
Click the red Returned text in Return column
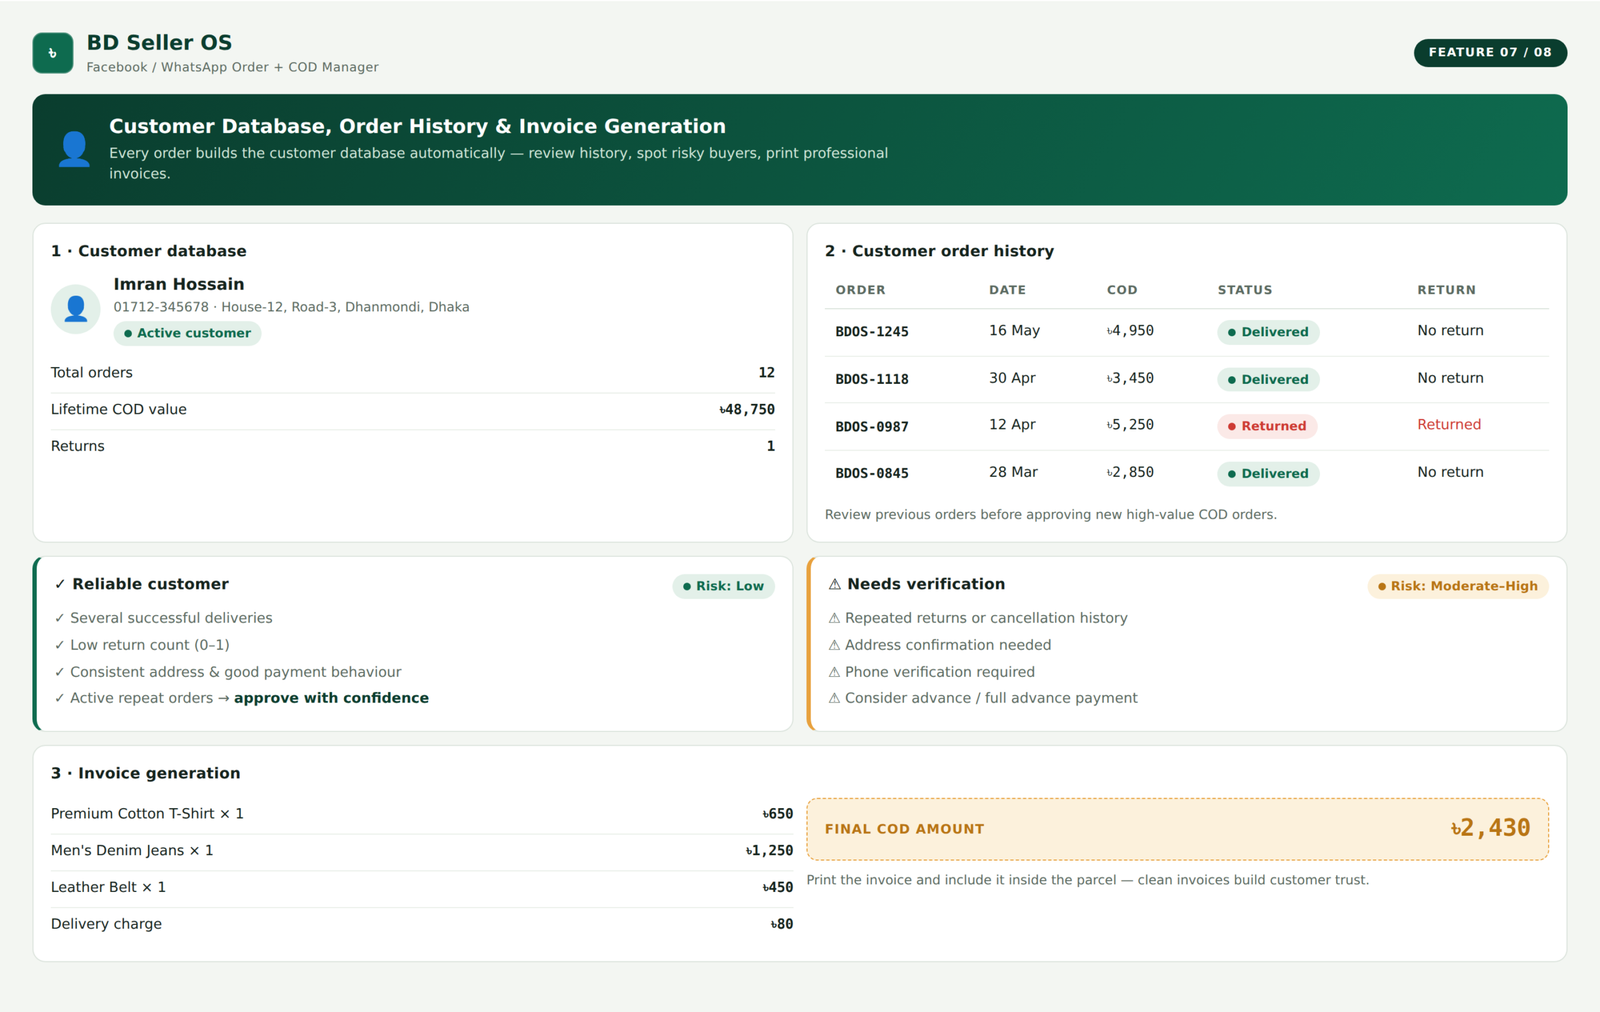pos(1449,424)
